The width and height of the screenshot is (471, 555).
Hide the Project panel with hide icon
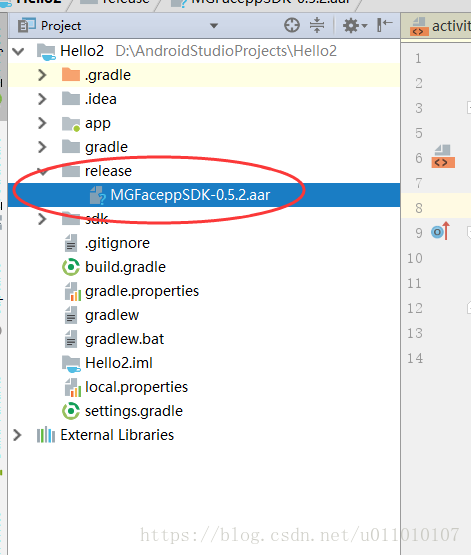pos(385,25)
